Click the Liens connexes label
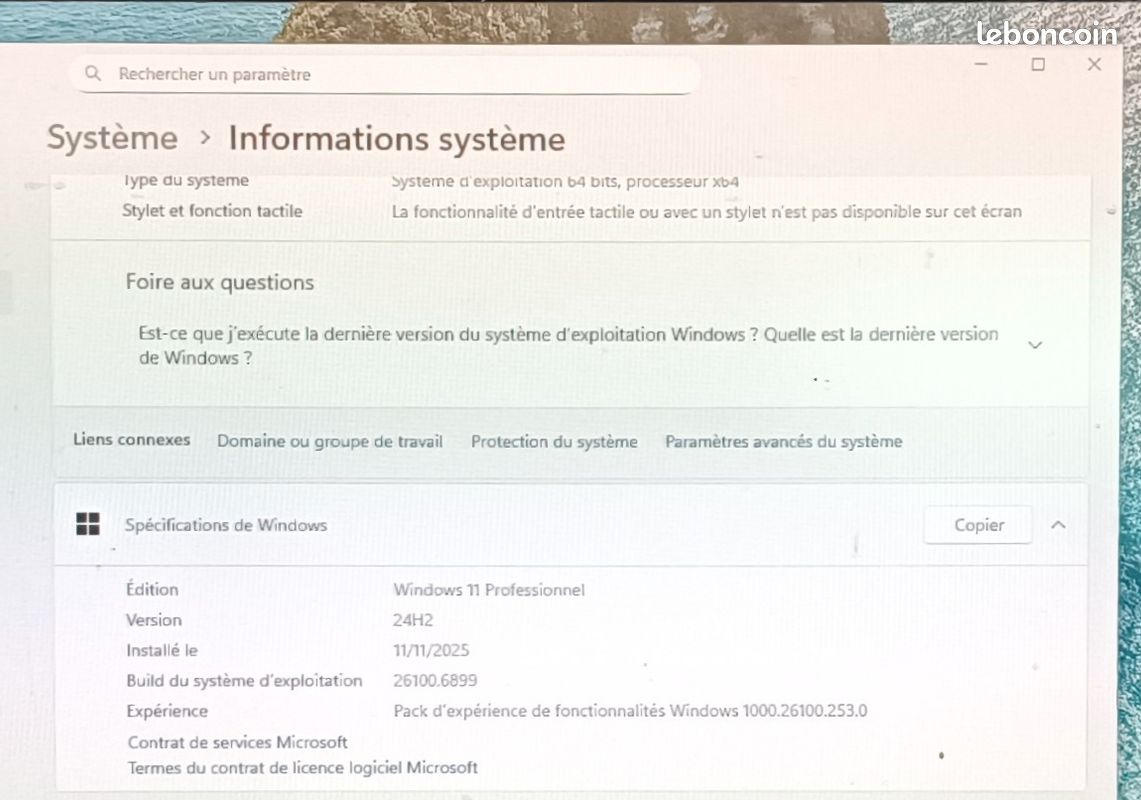 [x=132, y=440]
